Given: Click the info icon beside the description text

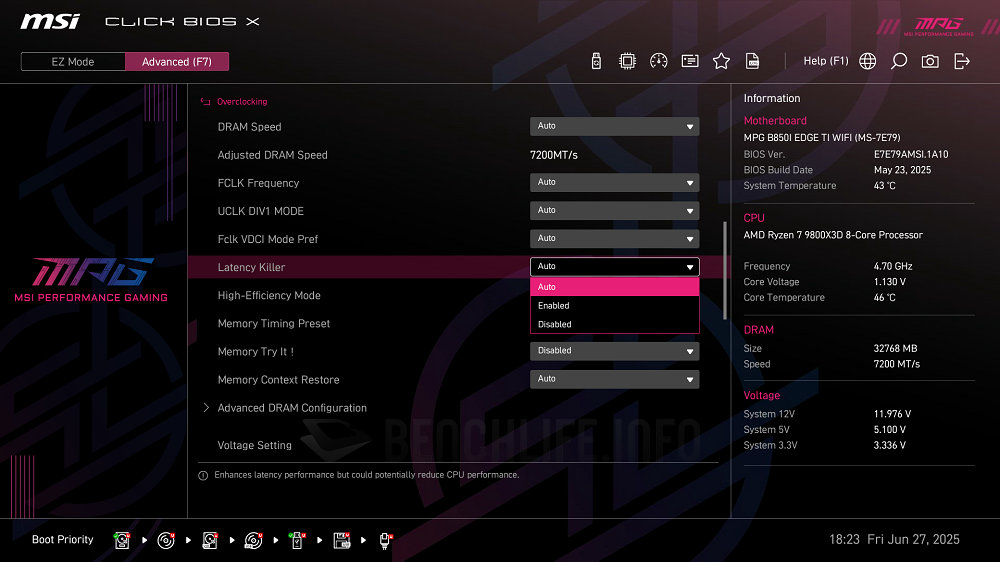Looking at the screenshot, I should pyautogui.click(x=203, y=475).
